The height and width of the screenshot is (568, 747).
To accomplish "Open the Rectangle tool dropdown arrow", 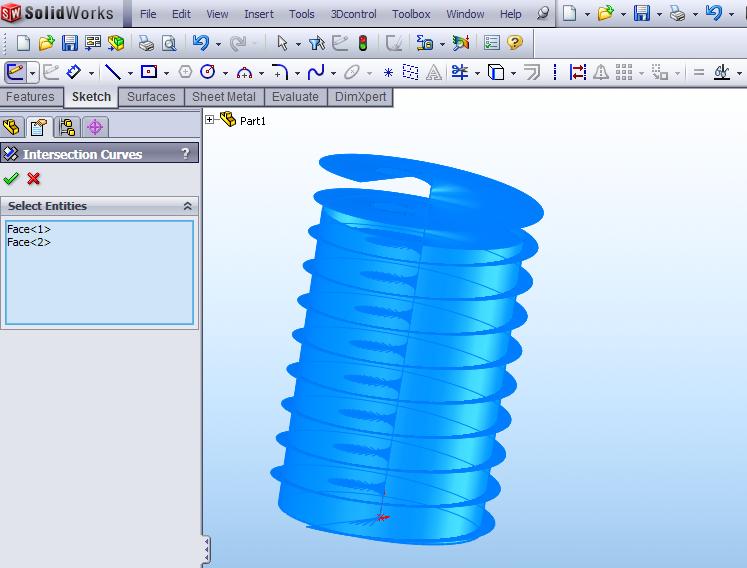I will point(166,74).
